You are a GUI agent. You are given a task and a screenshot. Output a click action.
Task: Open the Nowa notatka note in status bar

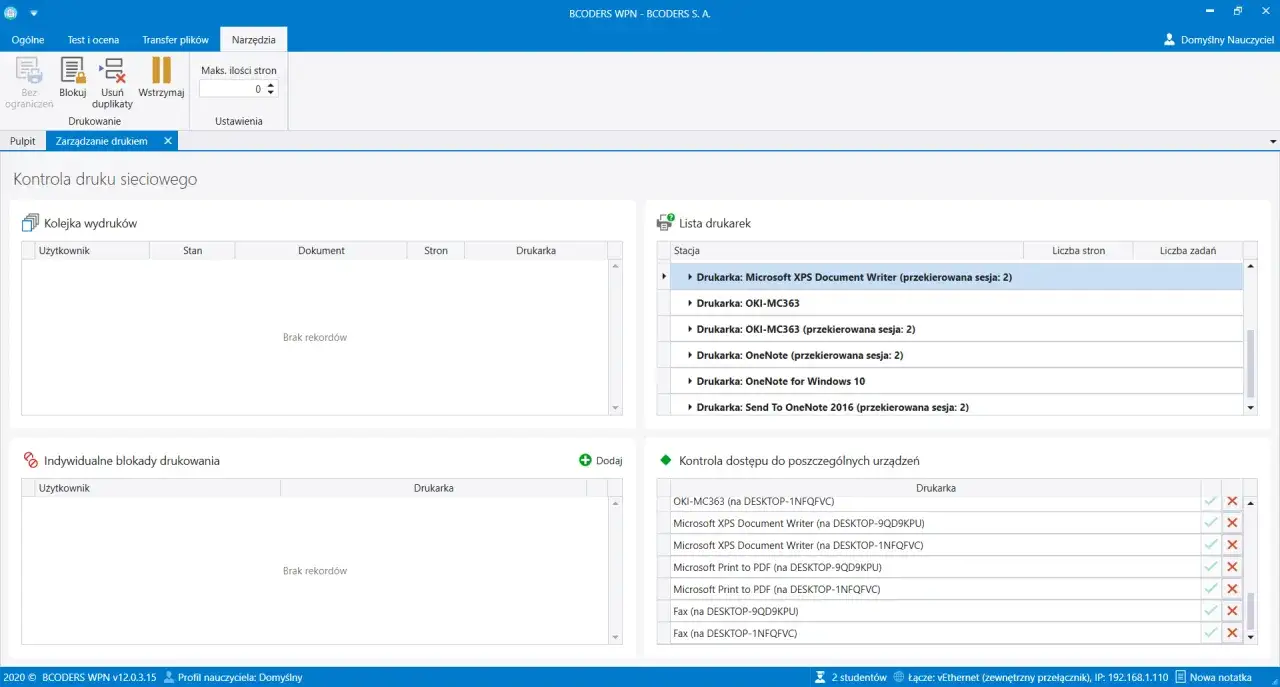click(x=1213, y=677)
